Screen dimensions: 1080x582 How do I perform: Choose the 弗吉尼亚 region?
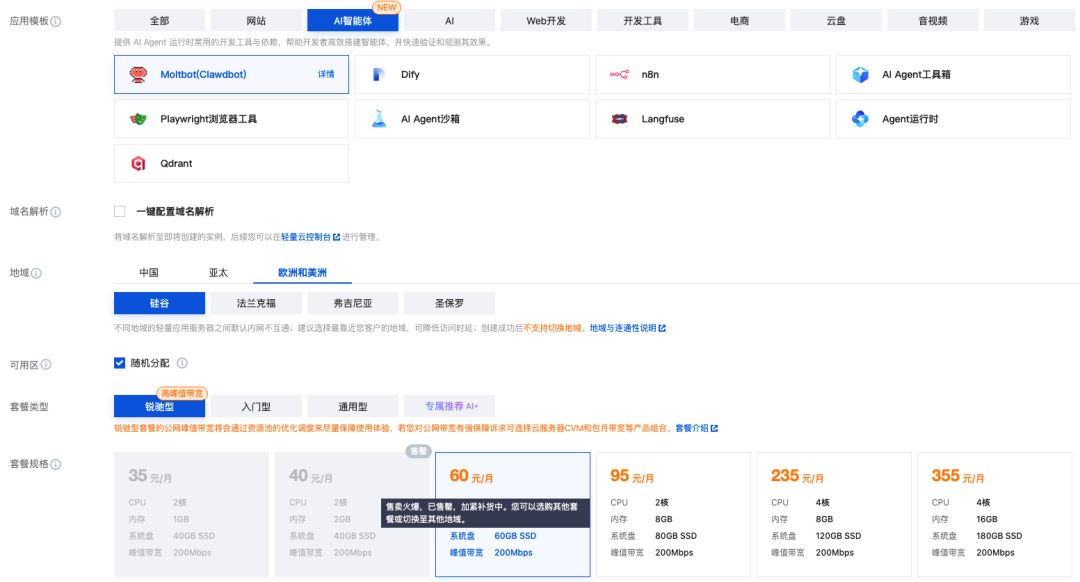(353, 303)
